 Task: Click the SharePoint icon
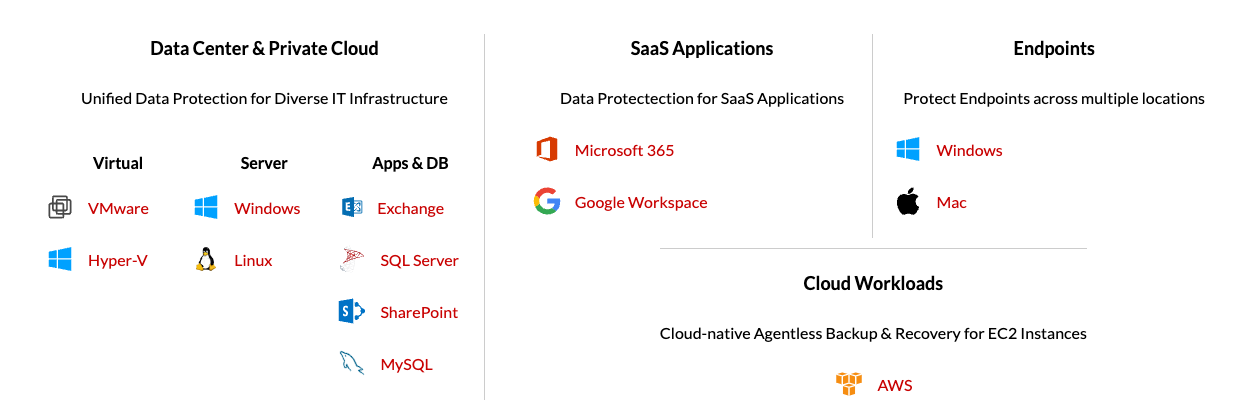(352, 312)
